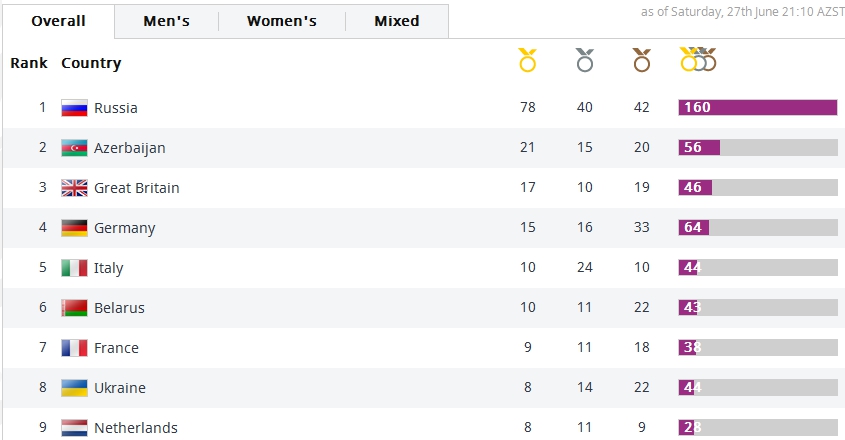Viewport: 845px width, 440px height.
Task: Click the Ukraine flag icon
Action: pyautogui.click(x=74, y=388)
